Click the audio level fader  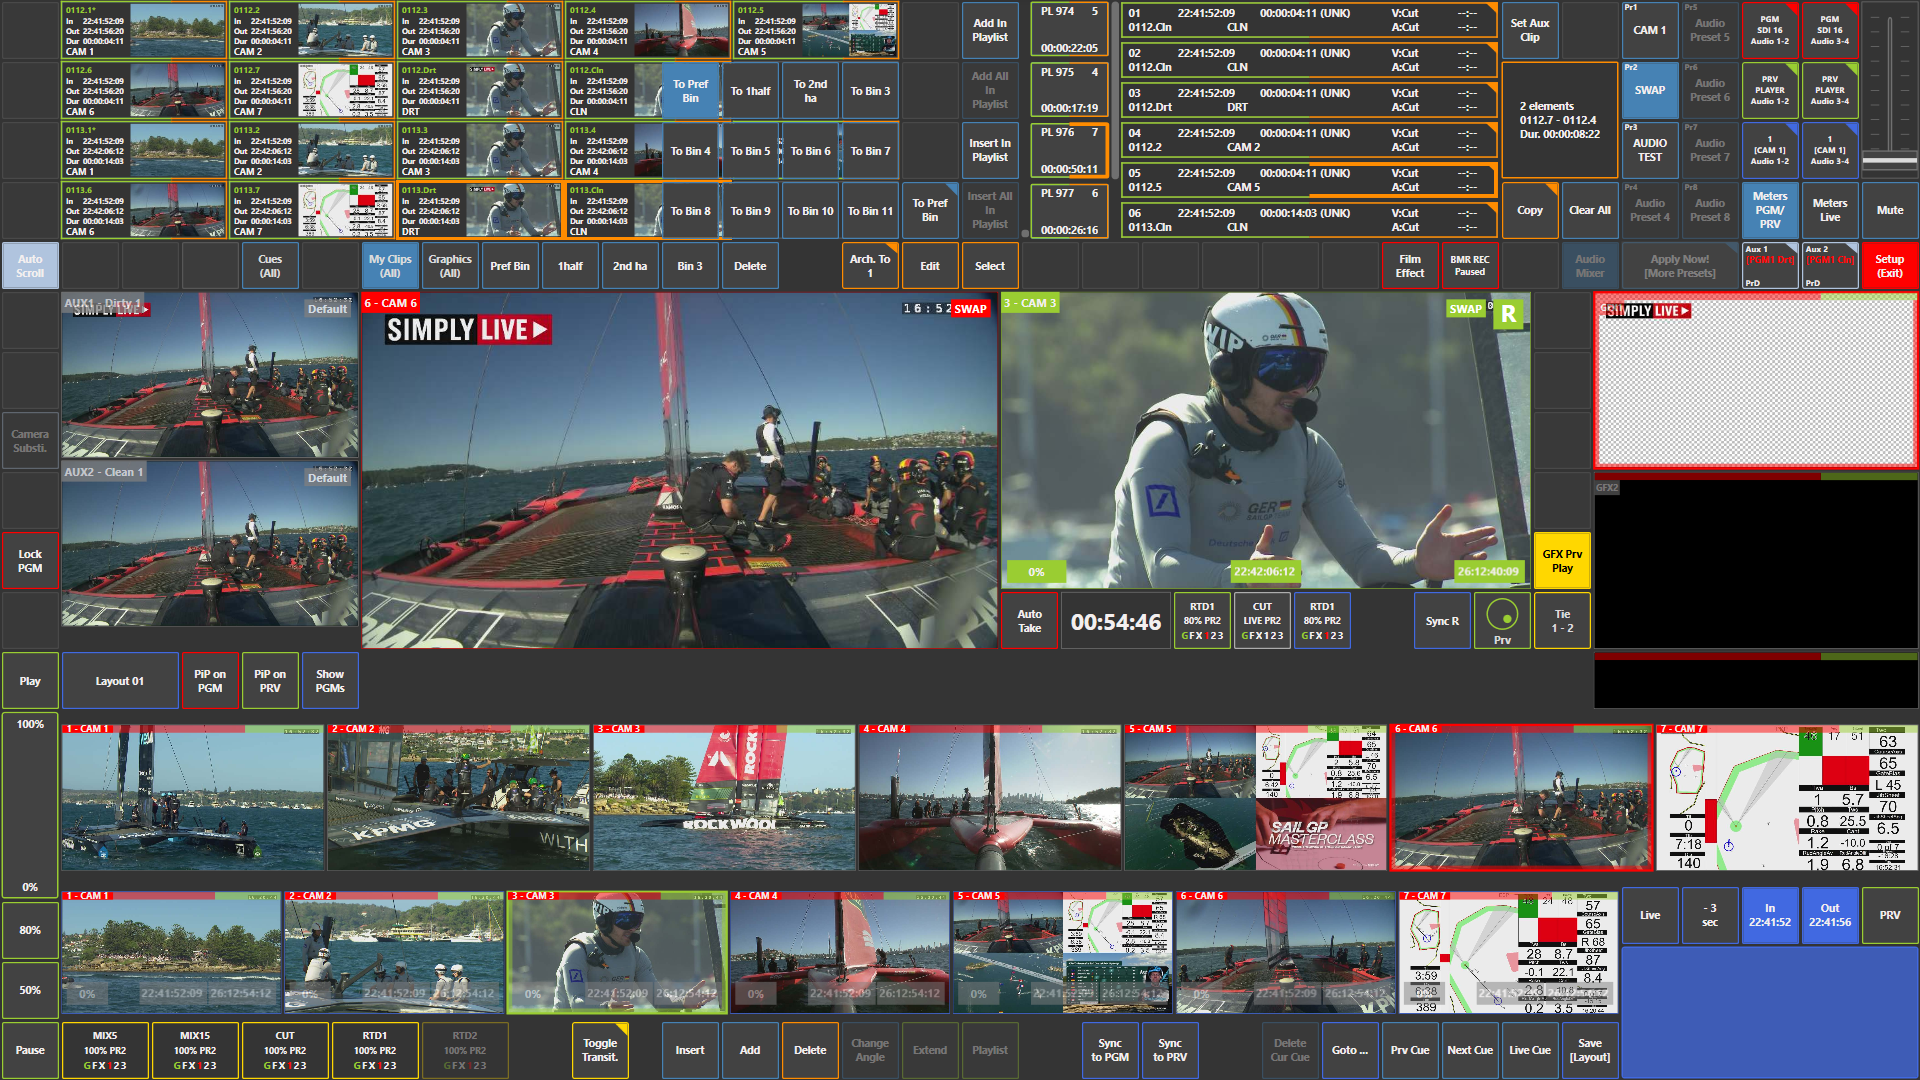point(1889,161)
